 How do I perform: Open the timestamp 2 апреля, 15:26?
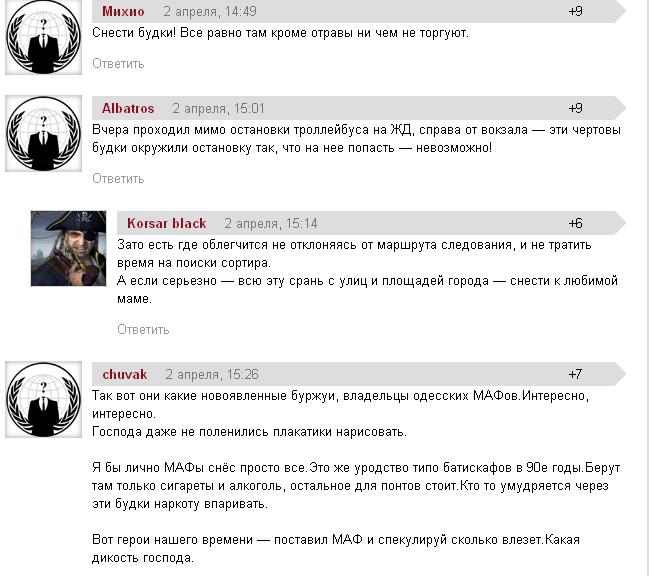(212, 374)
